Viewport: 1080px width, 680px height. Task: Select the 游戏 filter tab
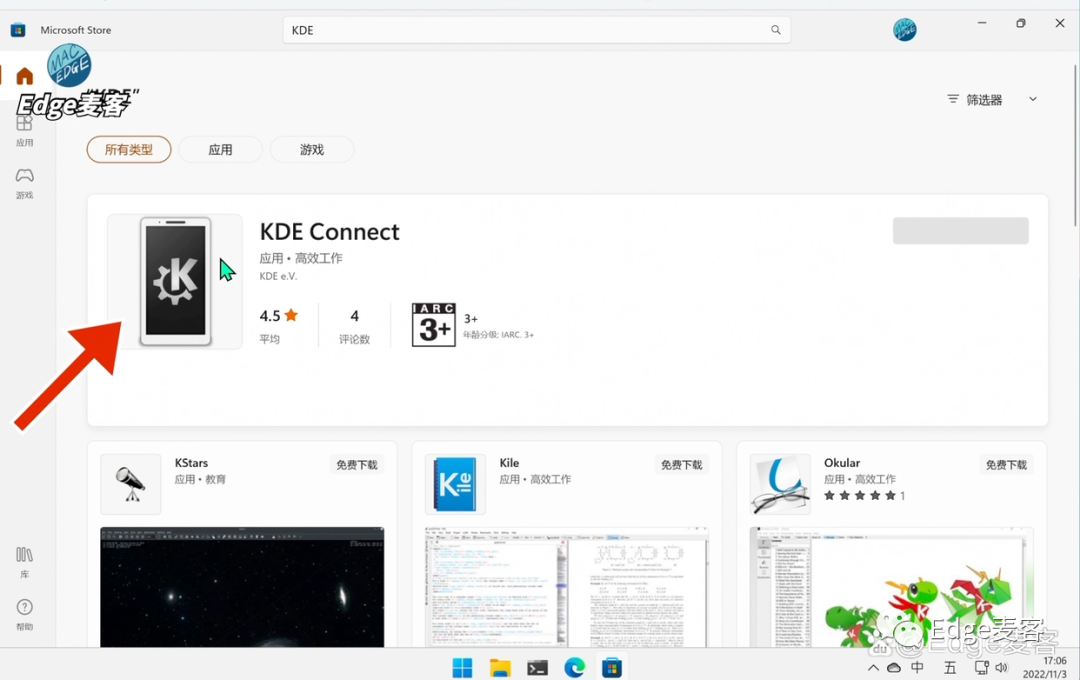click(x=312, y=150)
